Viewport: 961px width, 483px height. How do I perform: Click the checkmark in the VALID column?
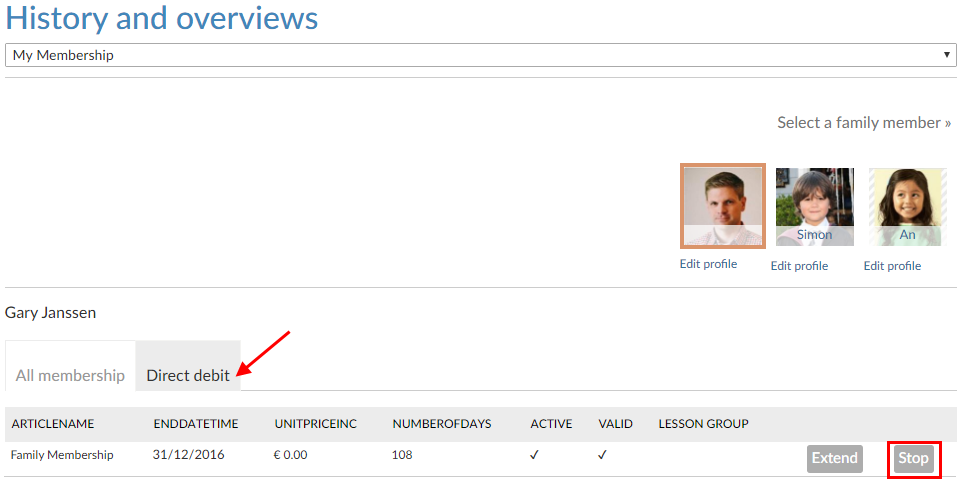pyautogui.click(x=603, y=455)
